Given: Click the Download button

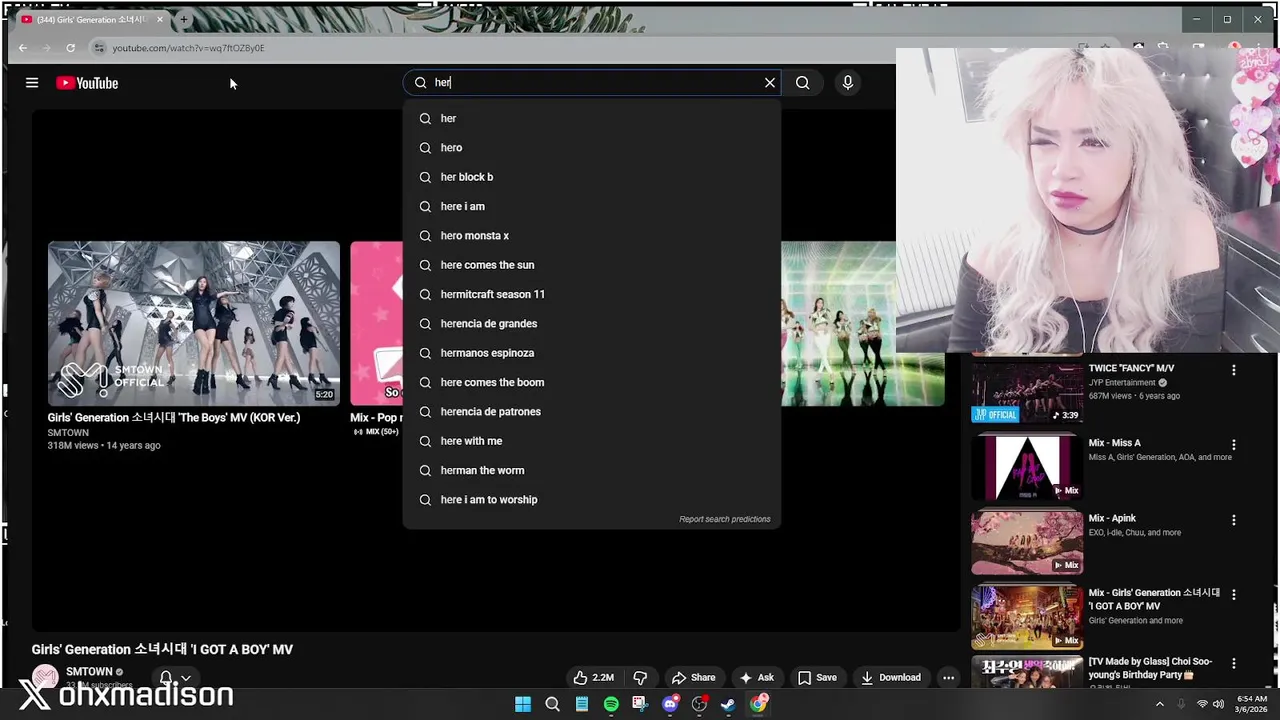Looking at the screenshot, I should [x=891, y=677].
